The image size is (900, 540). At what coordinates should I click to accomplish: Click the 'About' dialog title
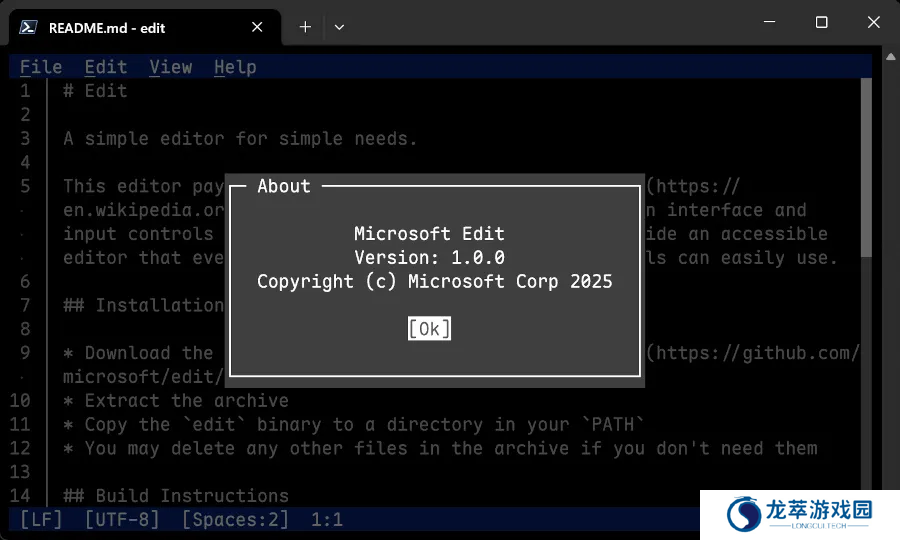pyautogui.click(x=284, y=186)
